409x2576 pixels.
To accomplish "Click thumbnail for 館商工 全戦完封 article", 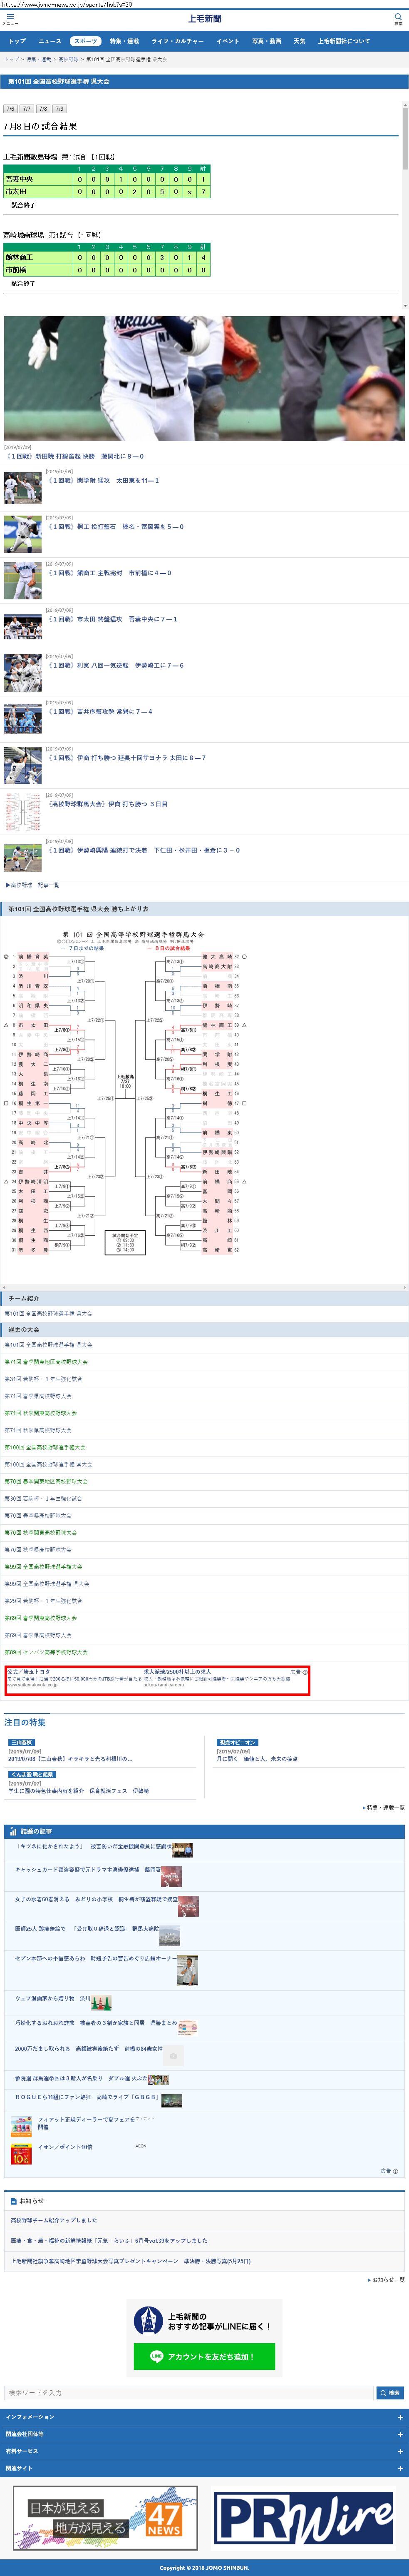I will (23, 580).
